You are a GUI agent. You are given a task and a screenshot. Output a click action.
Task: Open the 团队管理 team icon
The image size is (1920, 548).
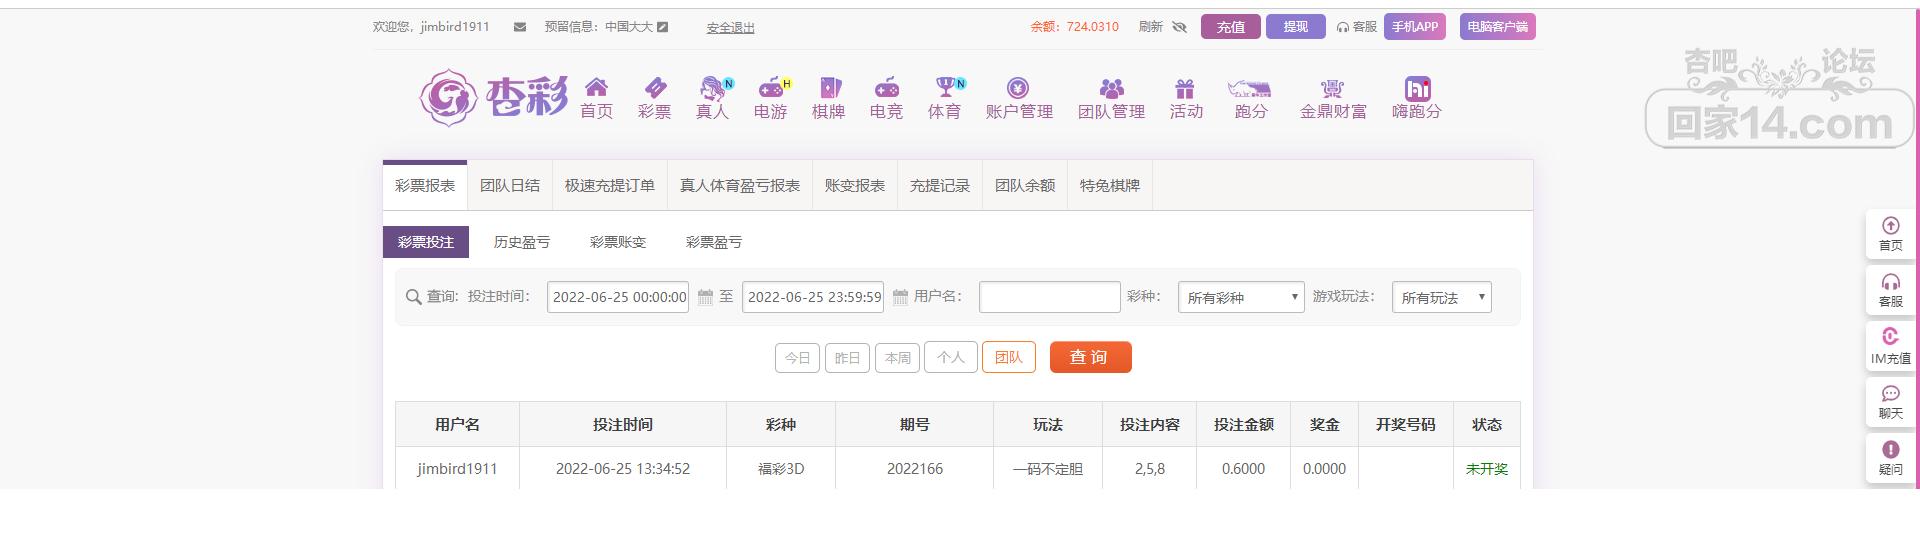1111,88
